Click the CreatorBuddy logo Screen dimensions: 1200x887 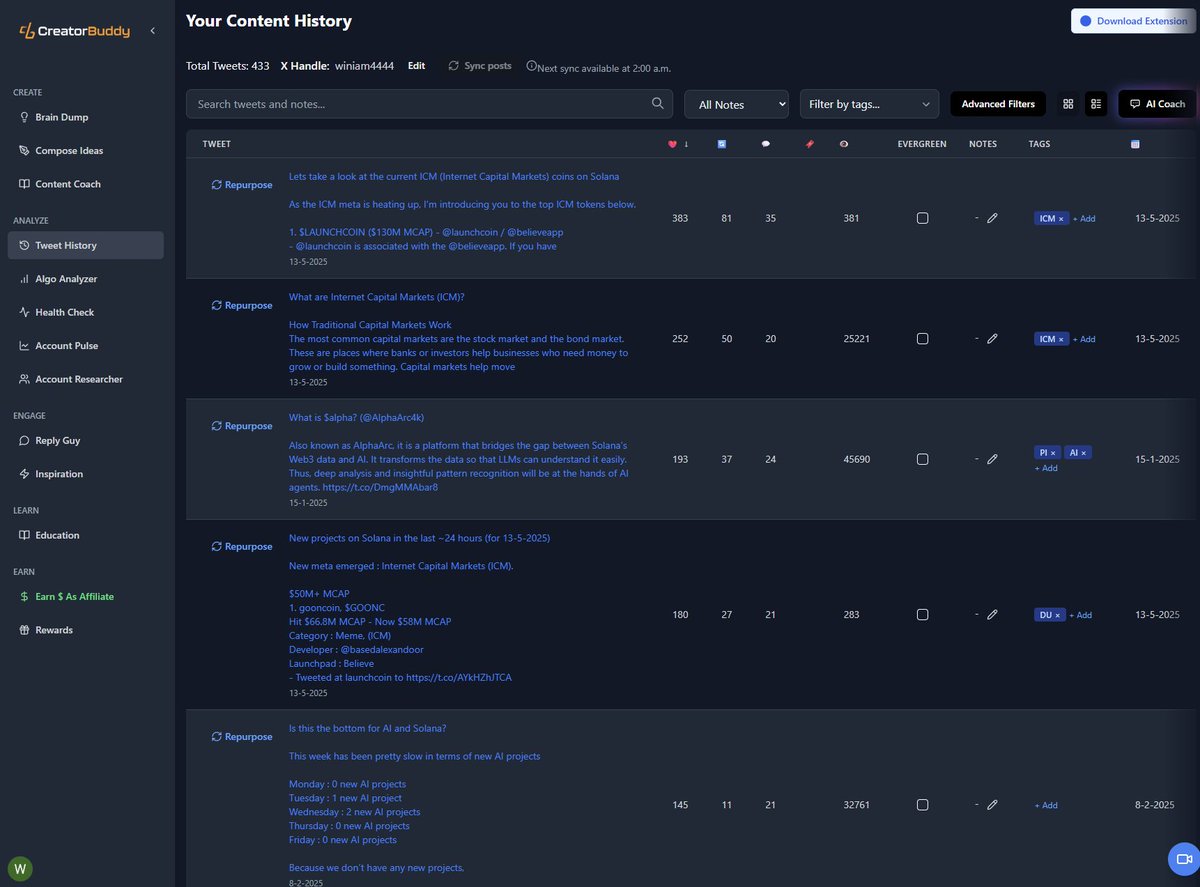click(75, 31)
